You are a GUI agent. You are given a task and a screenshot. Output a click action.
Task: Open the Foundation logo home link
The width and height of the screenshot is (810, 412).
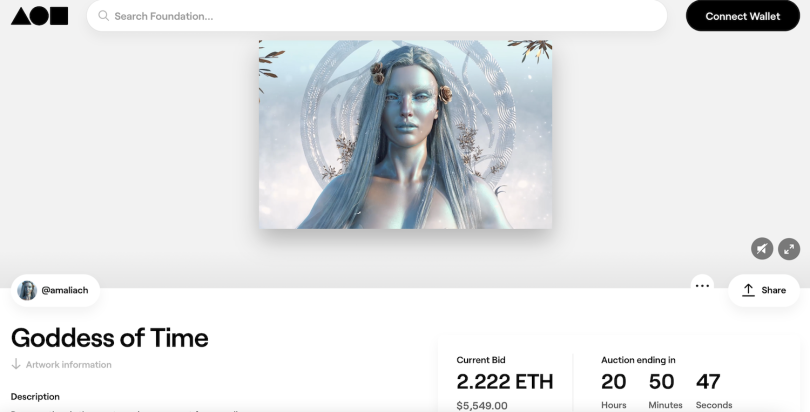[40, 15]
